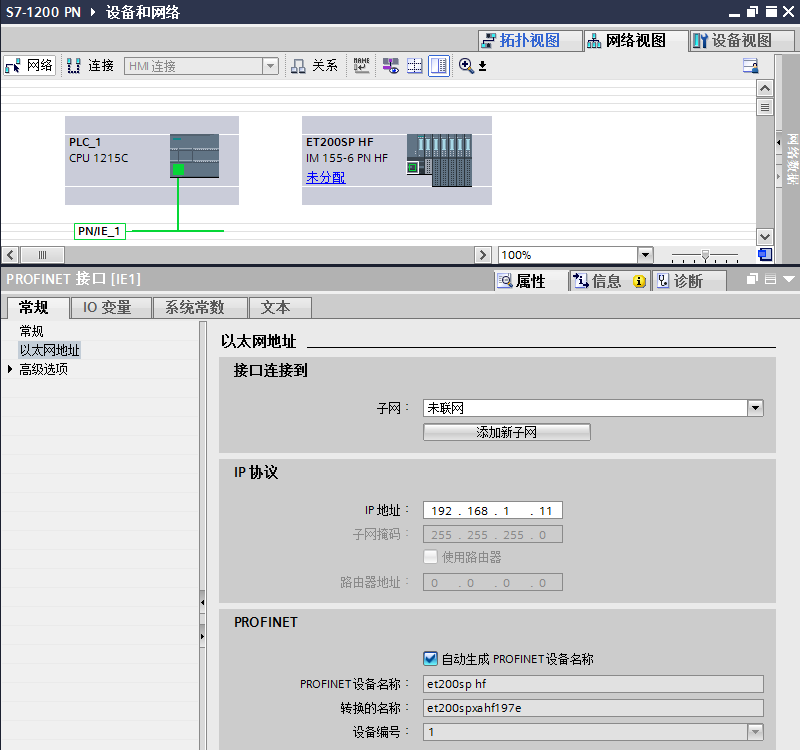Click the 转换的名称 (Converted name) field

pyautogui.click(x=593, y=708)
